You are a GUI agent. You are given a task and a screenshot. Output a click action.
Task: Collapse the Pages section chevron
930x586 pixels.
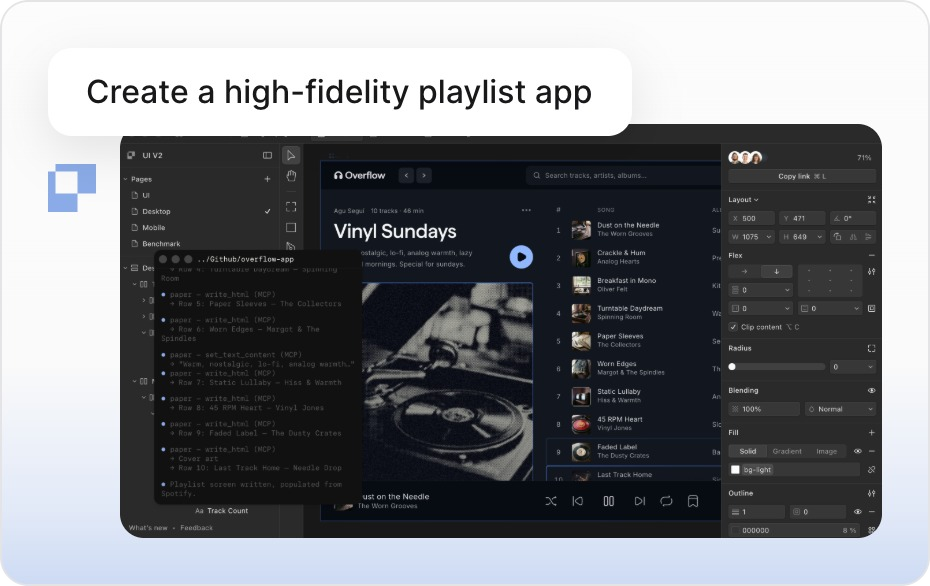pos(126,179)
